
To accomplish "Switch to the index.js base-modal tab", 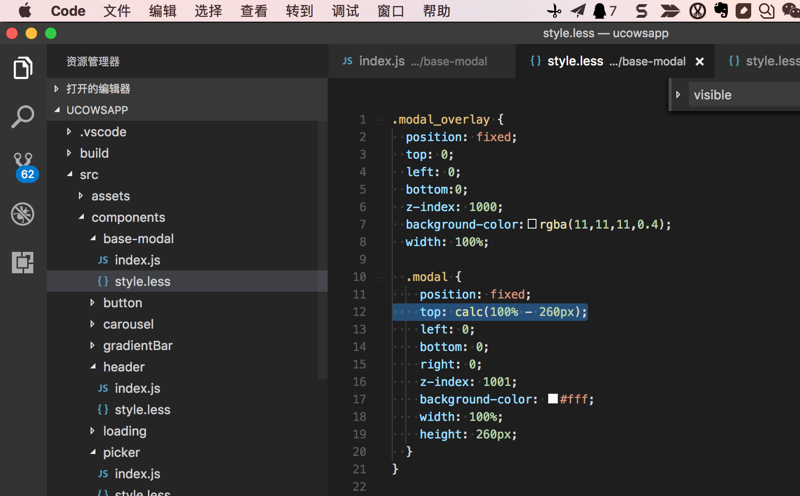I will (x=421, y=61).
